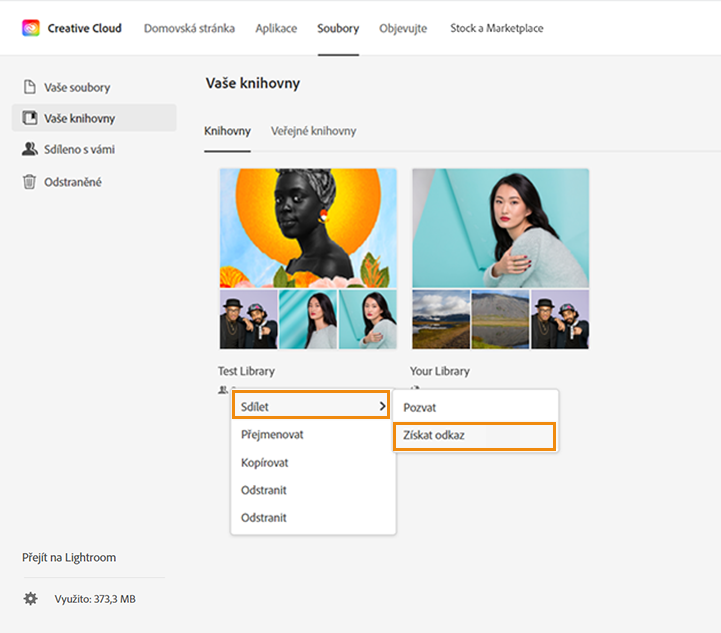
Task: Switch to the Soubory tab
Action: point(338,28)
